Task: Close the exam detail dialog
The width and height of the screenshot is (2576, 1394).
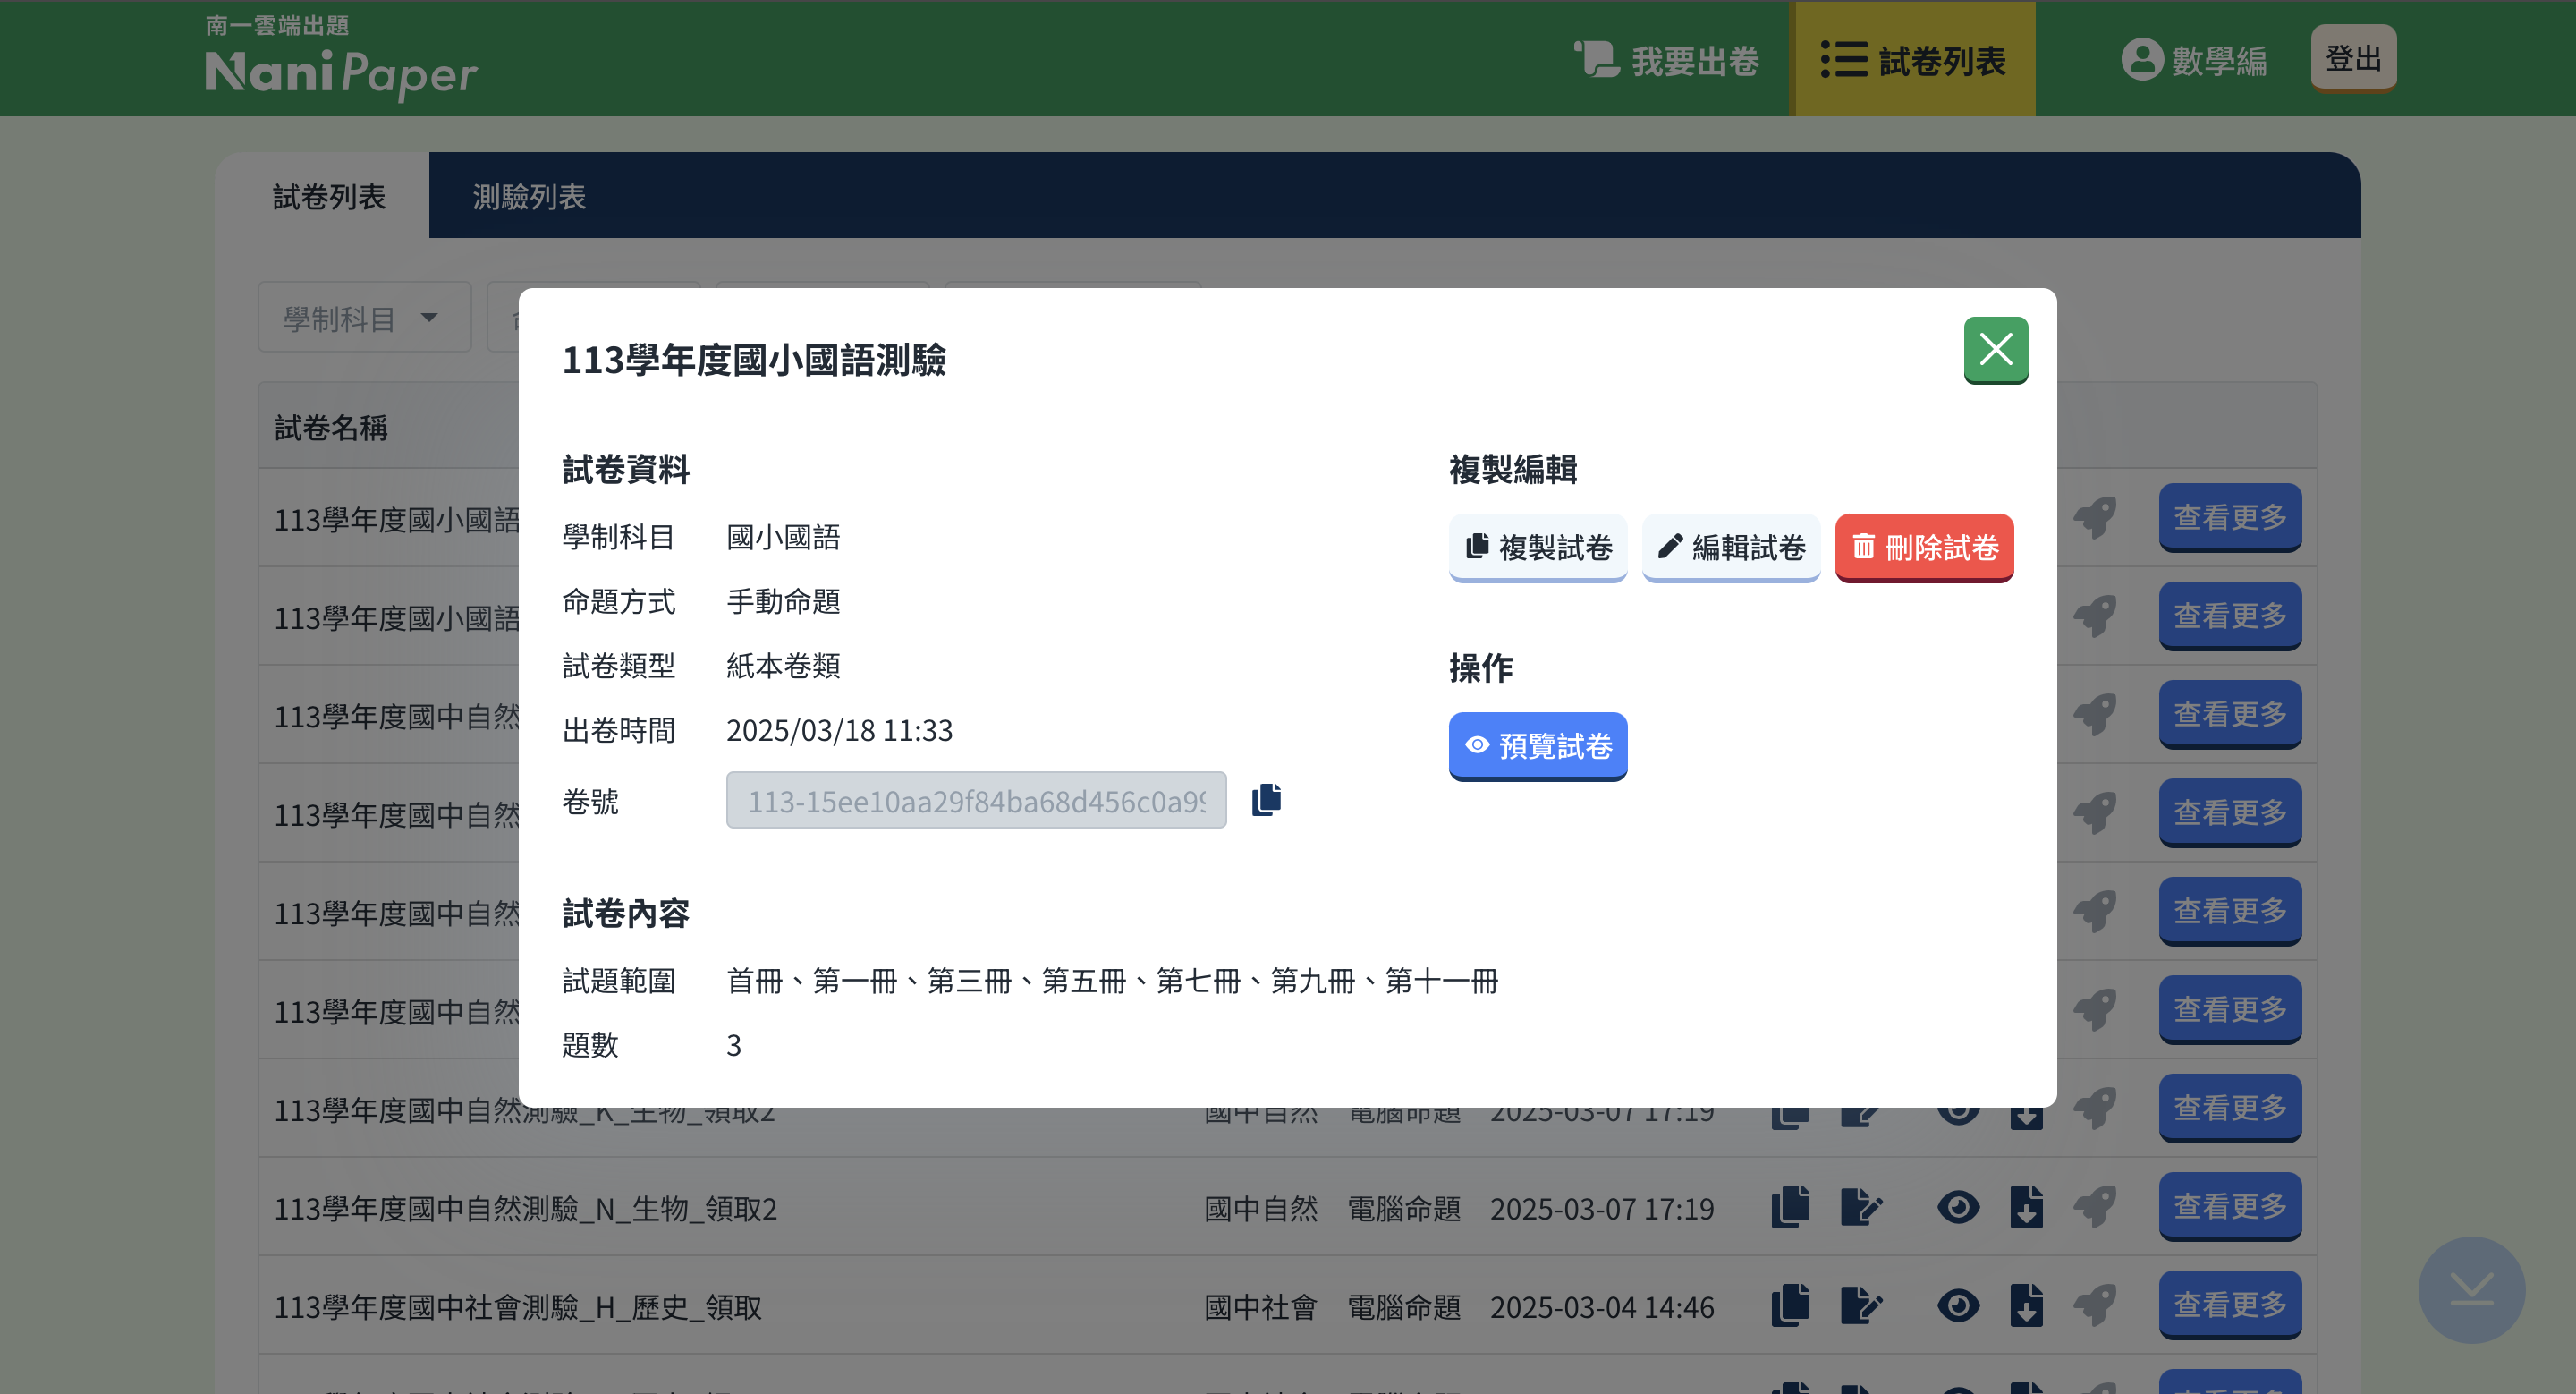Action: pyautogui.click(x=1995, y=349)
